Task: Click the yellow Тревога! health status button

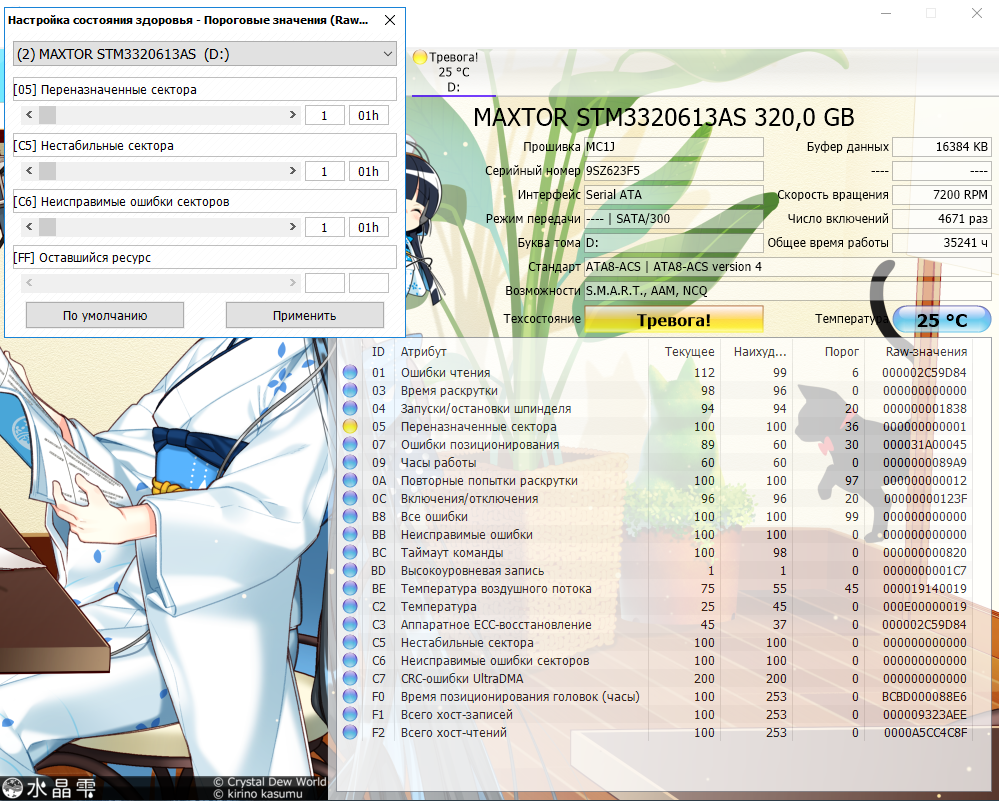Action: pos(673,320)
